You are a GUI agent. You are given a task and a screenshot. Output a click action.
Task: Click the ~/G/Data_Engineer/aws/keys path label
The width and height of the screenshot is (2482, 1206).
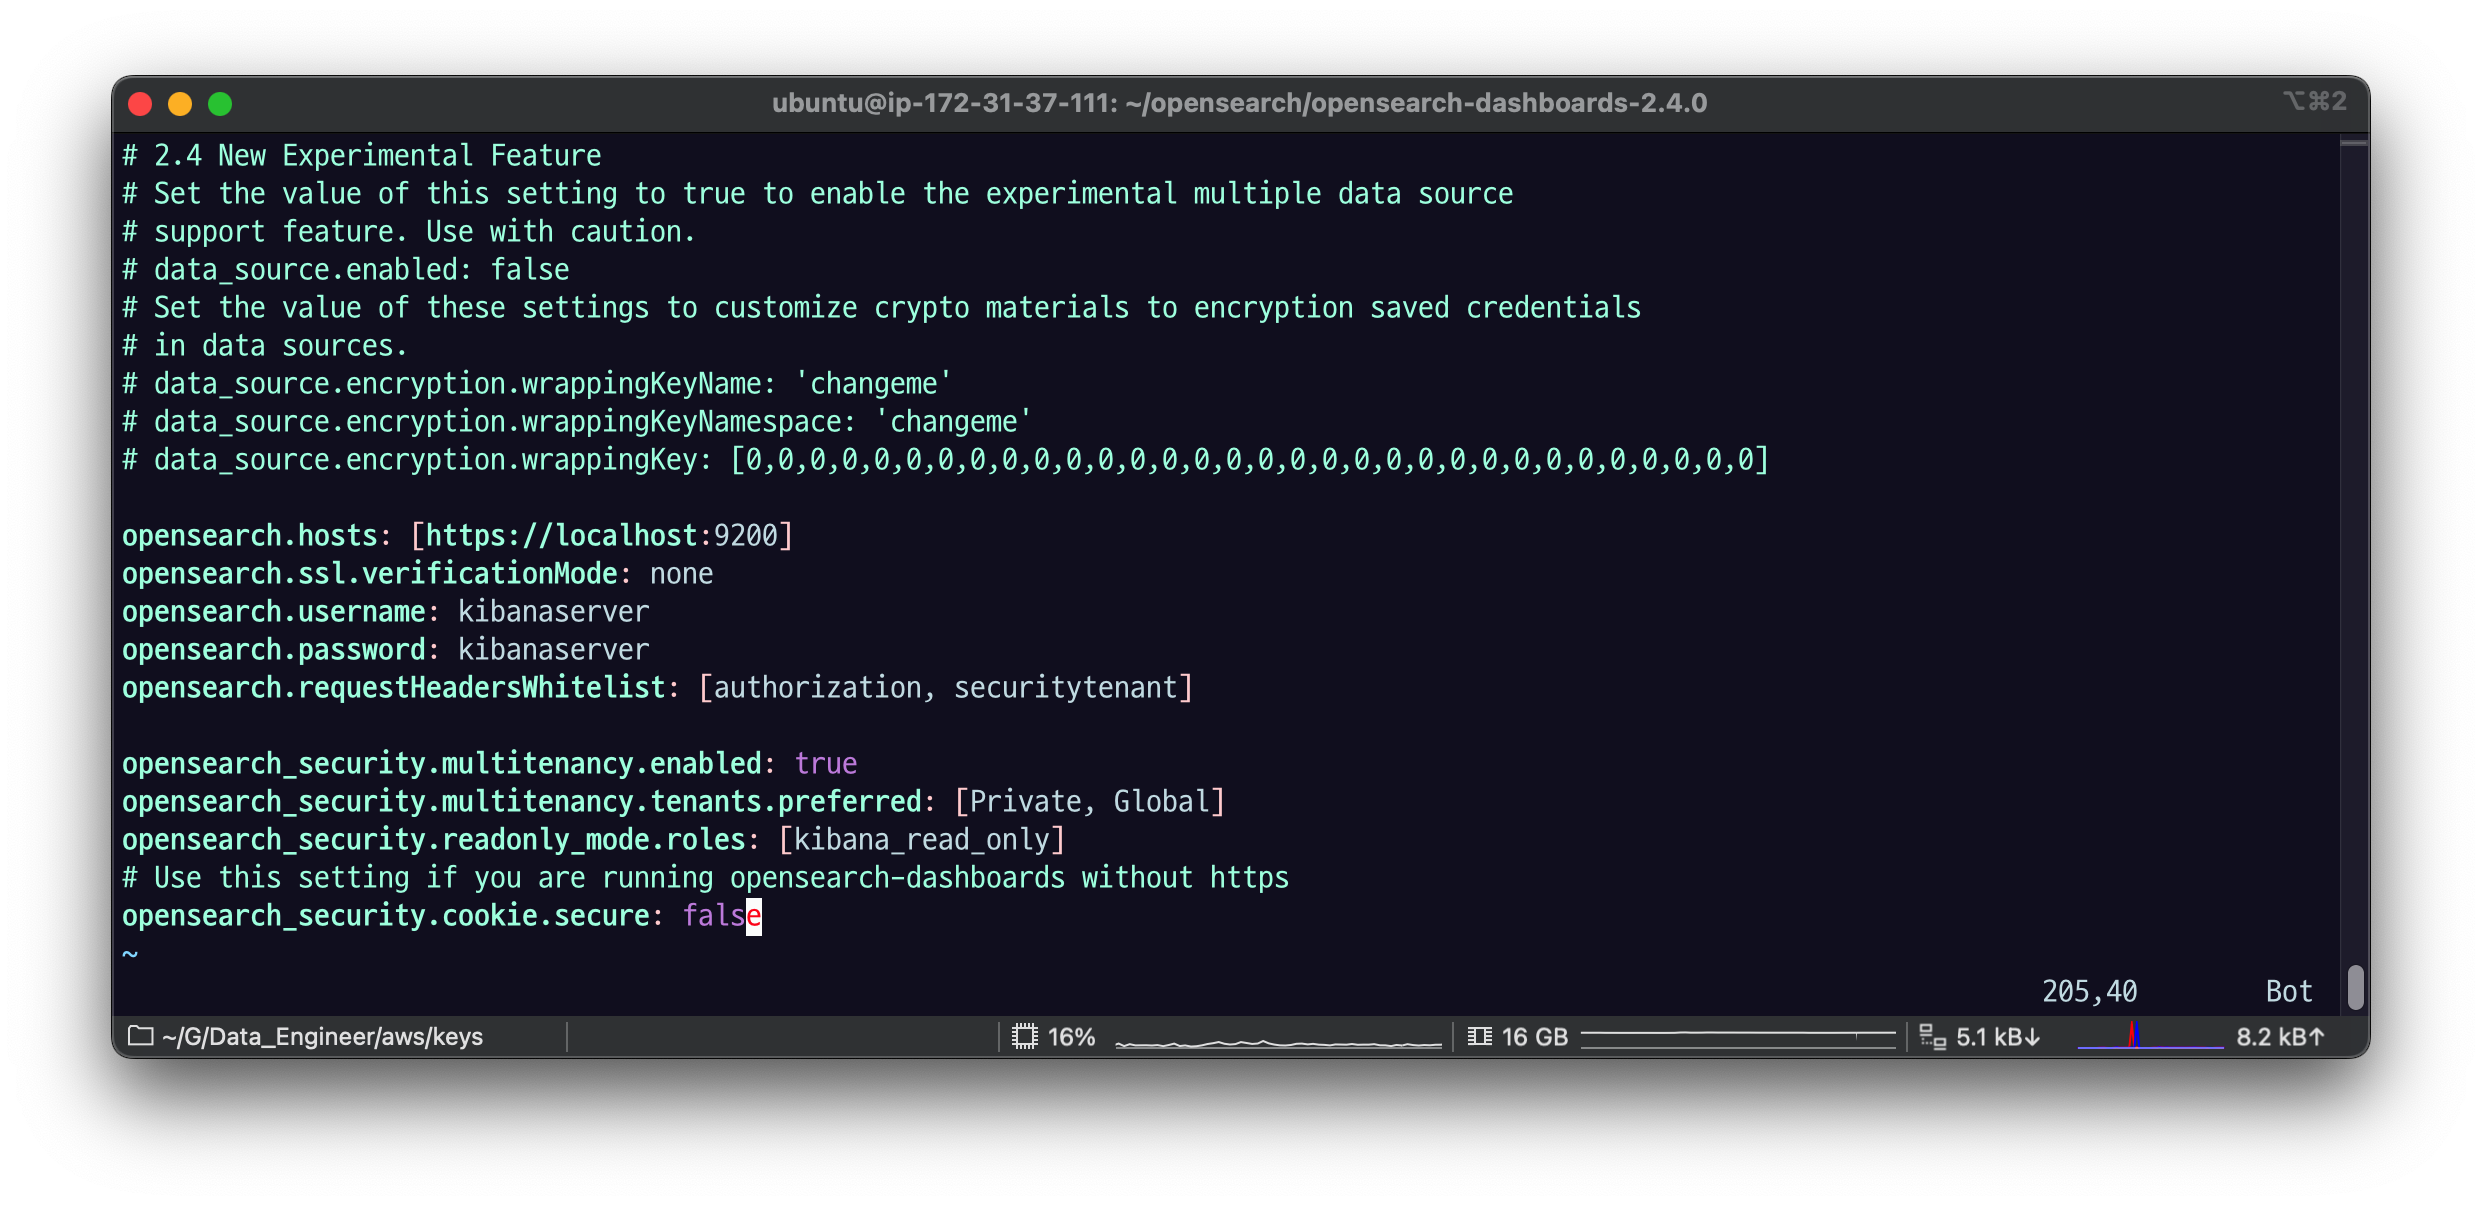pyautogui.click(x=322, y=1037)
